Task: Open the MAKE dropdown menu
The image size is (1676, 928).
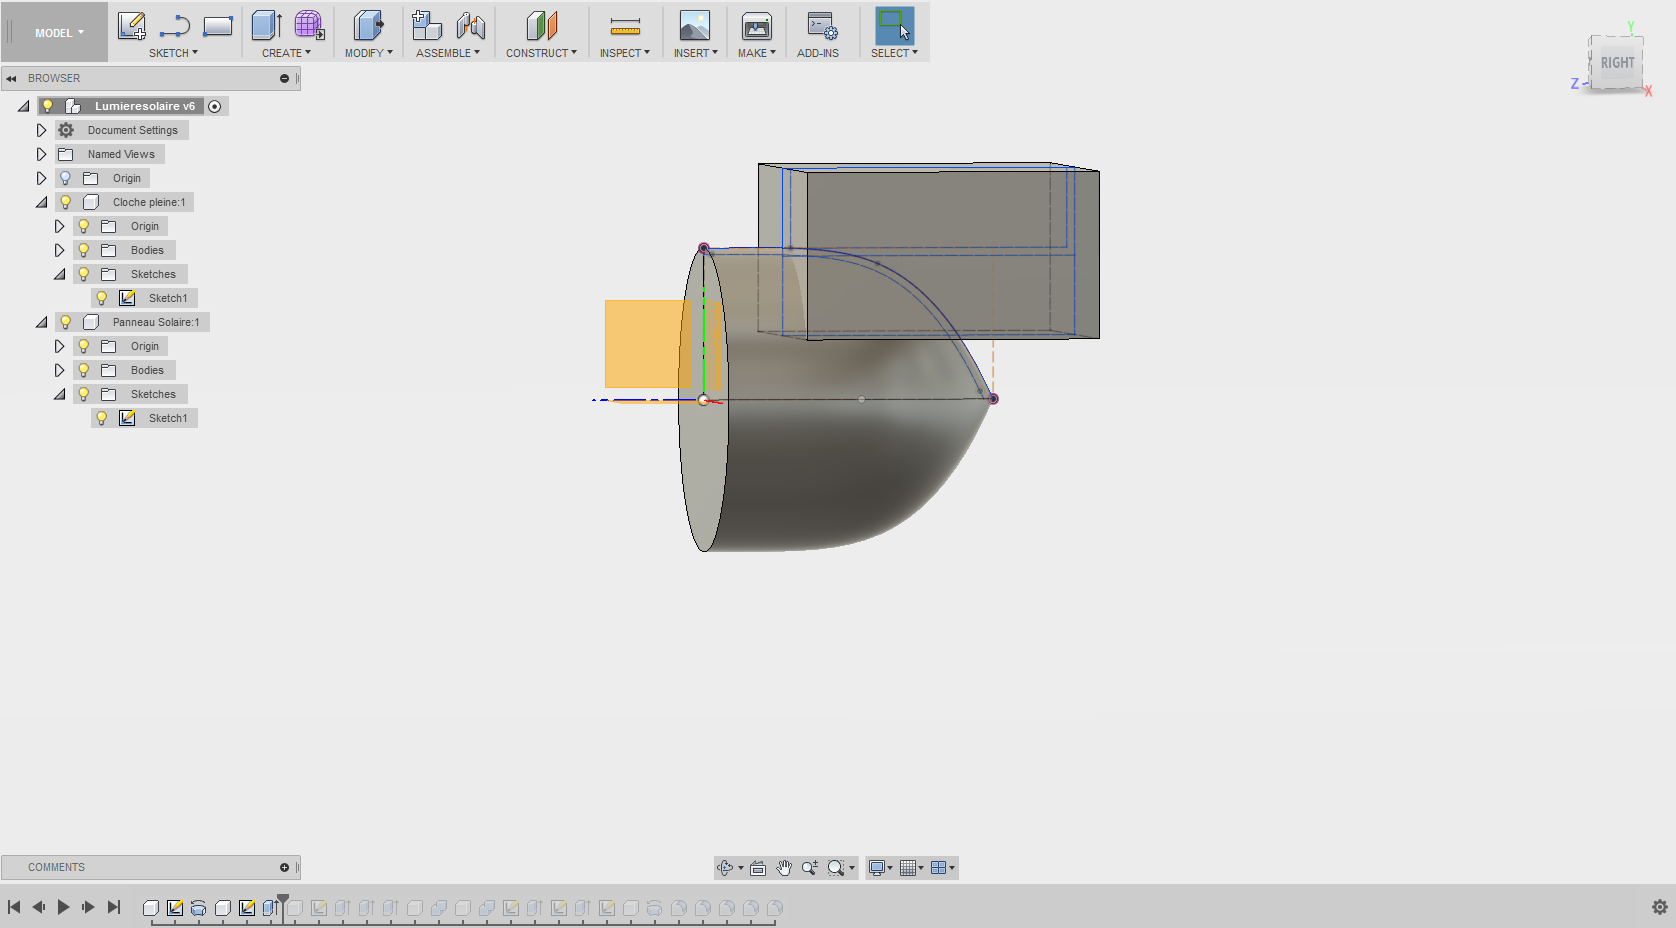Action: [756, 53]
